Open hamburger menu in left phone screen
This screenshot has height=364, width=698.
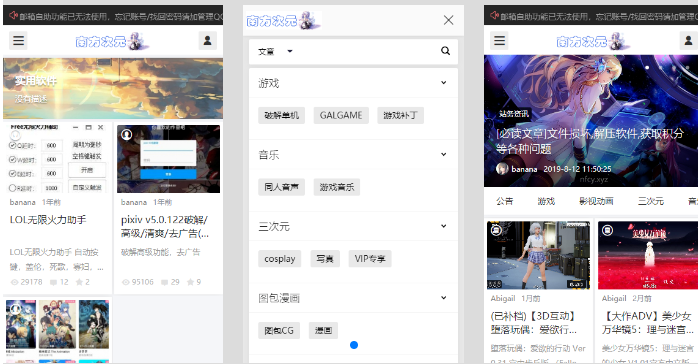18,41
